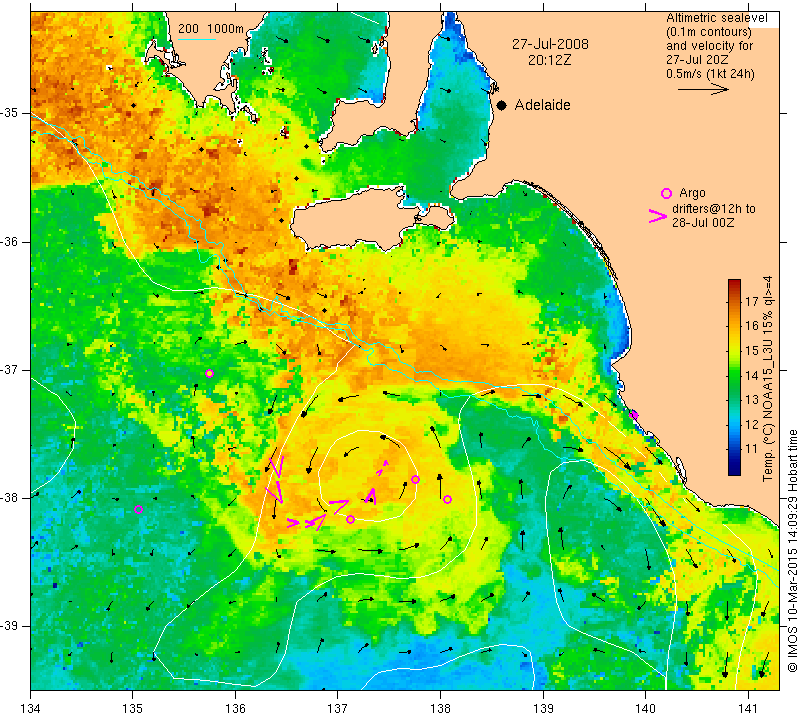
Task: Click the 0.5m/s (1kt 24h) scale text
Action: [710, 73]
